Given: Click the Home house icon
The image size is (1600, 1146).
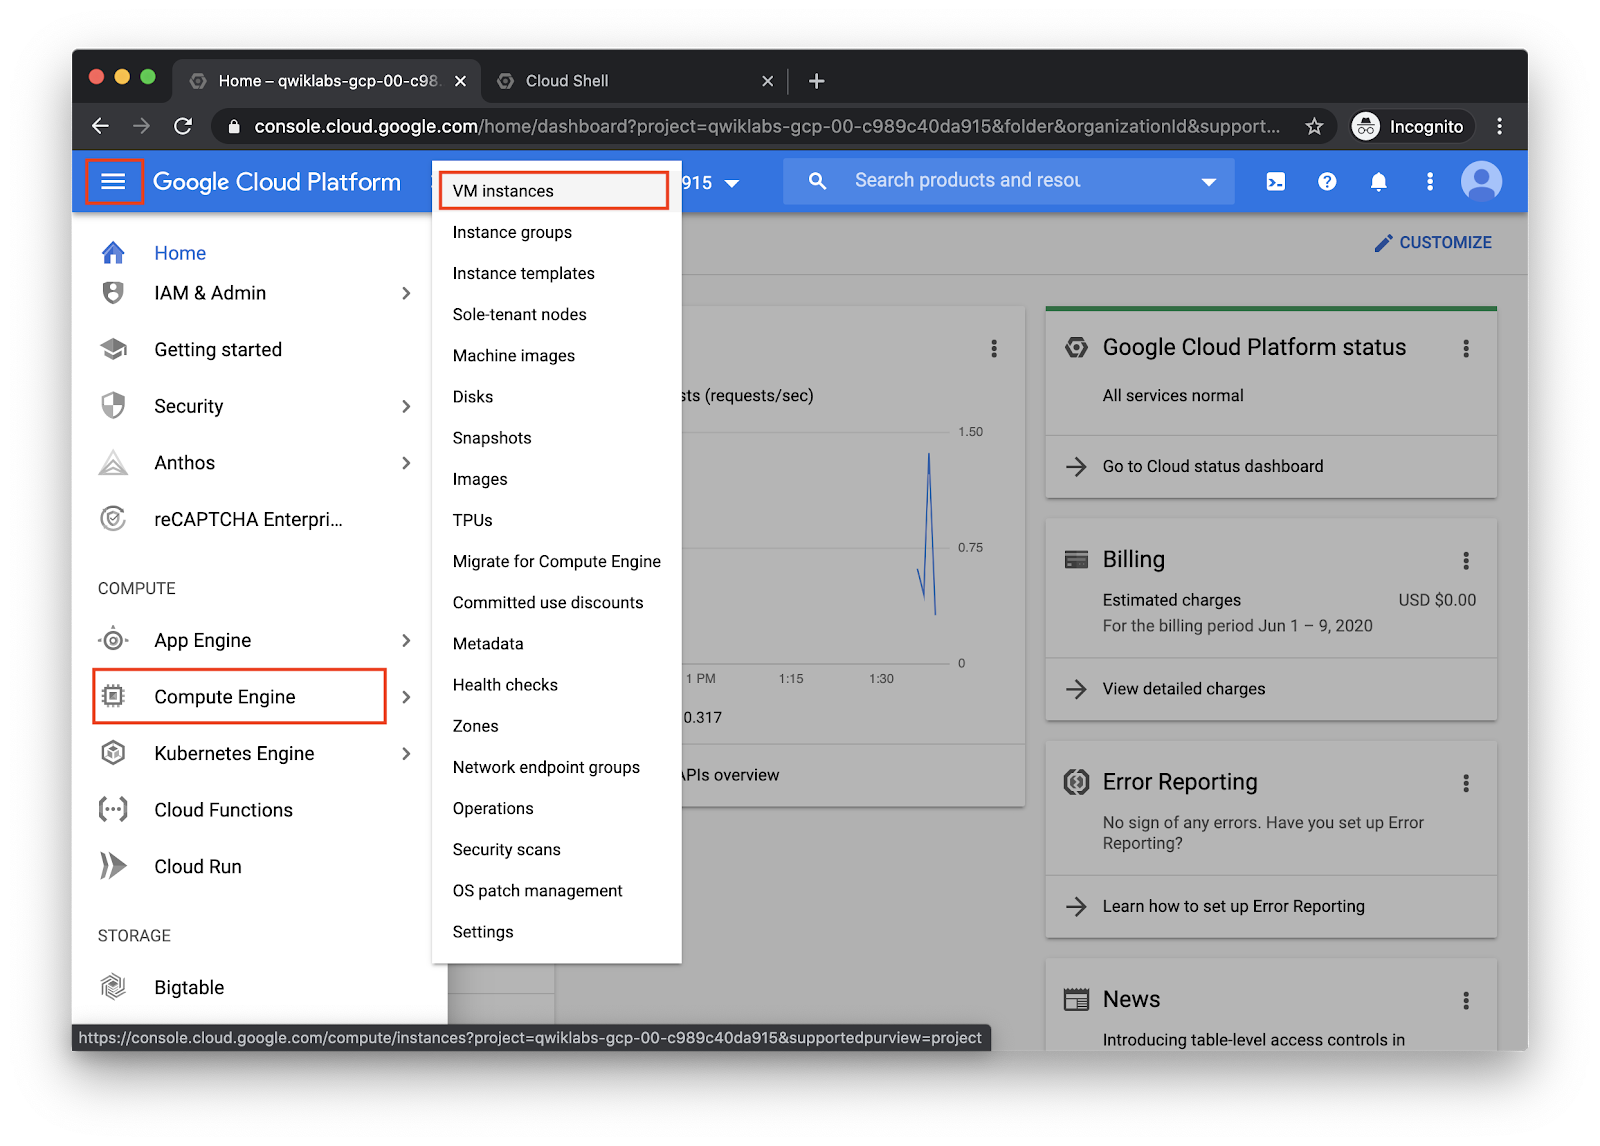Looking at the screenshot, I should click(x=113, y=253).
